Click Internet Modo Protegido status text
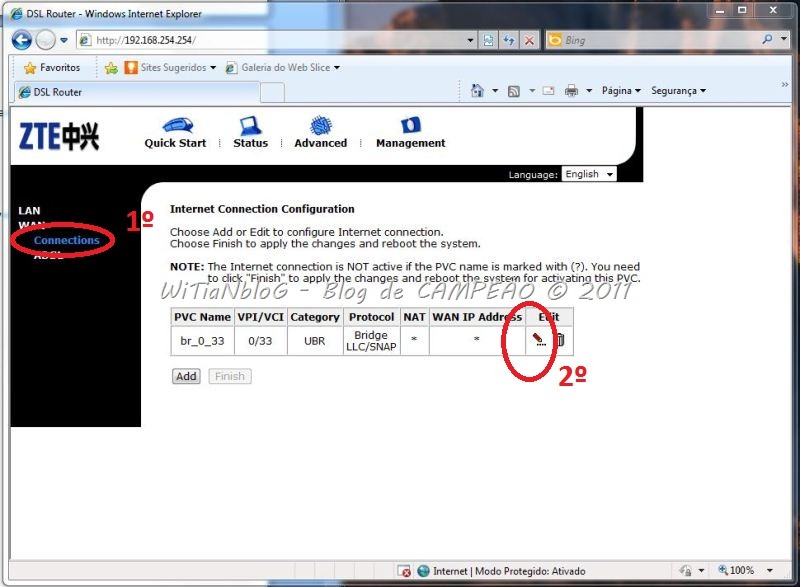Viewport: 800px width, 587px height. 509,571
